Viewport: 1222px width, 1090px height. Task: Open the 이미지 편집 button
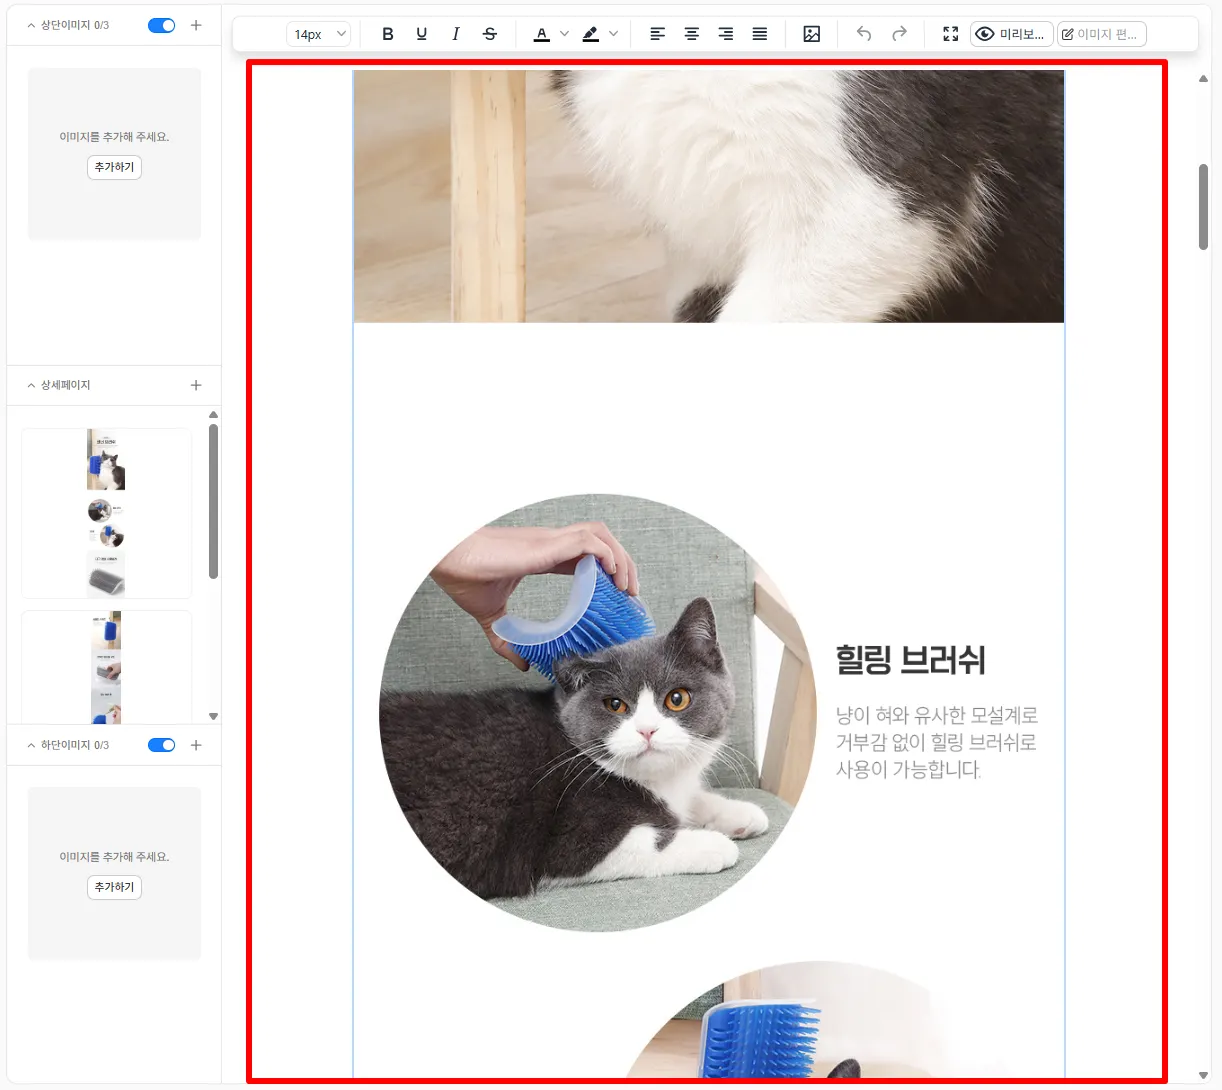(1102, 34)
